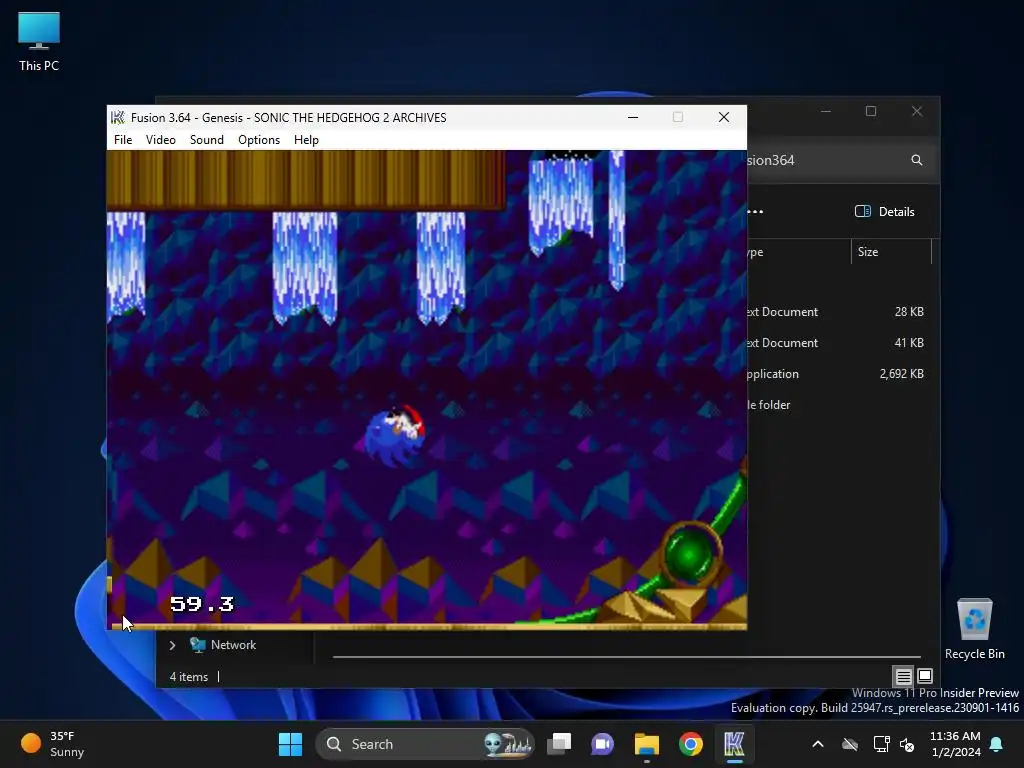
Task: Click the taskbar Search box
Action: [x=425, y=744]
